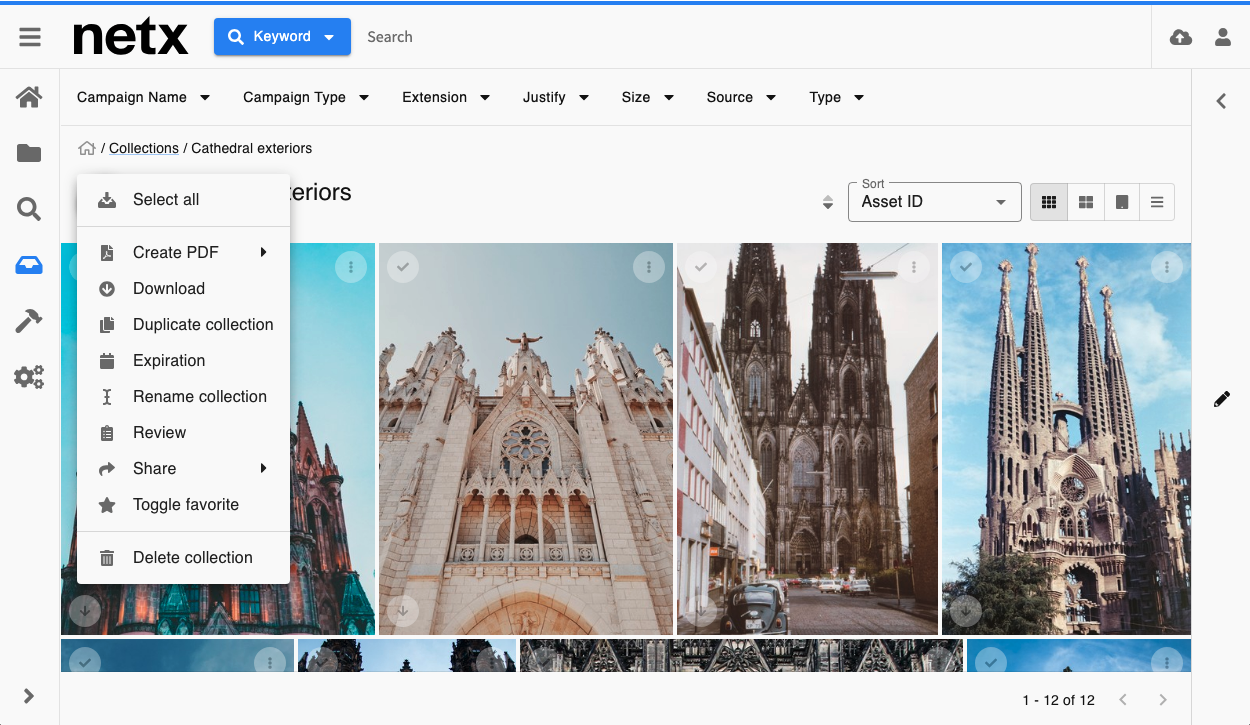Select the checkmark on Sagrada Familia image

965,267
